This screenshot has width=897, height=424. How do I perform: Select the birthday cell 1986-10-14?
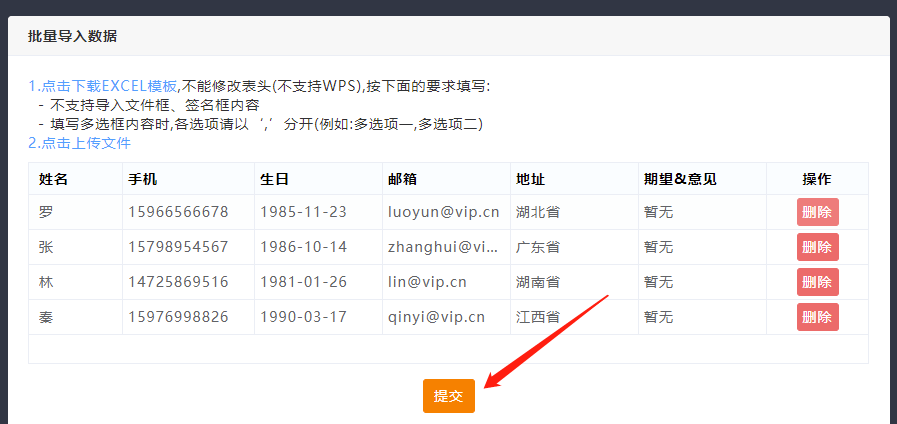(x=303, y=247)
